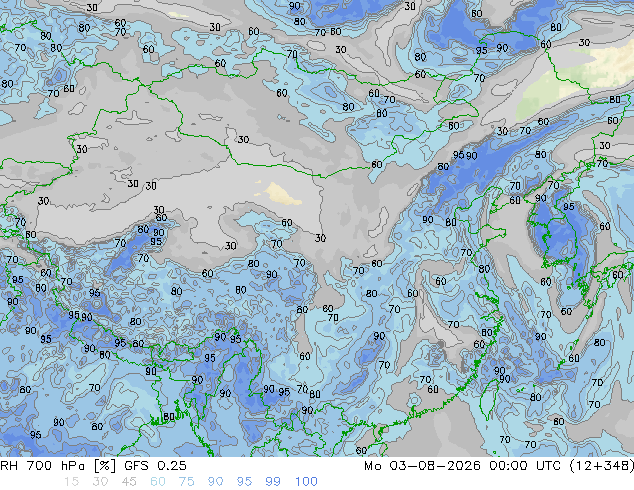Select the "GFS 0.25" model label

tap(156, 466)
